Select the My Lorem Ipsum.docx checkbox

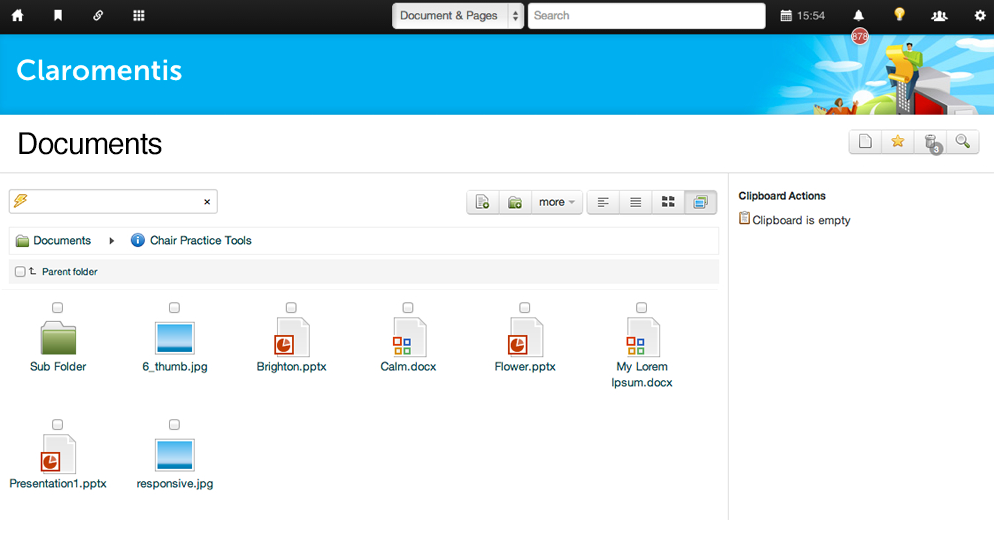tap(642, 308)
